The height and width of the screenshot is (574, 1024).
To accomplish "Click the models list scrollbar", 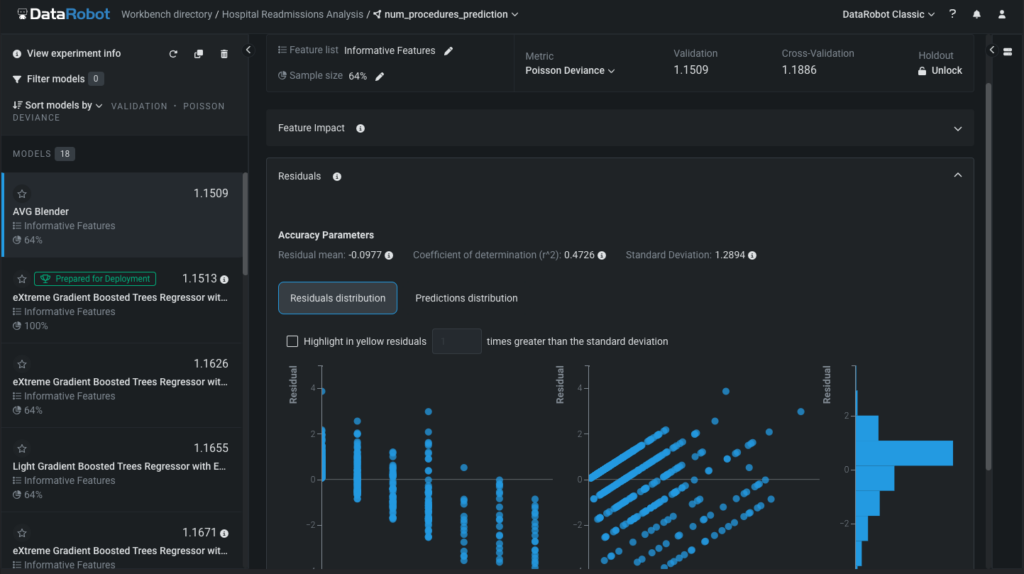I will [245, 224].
